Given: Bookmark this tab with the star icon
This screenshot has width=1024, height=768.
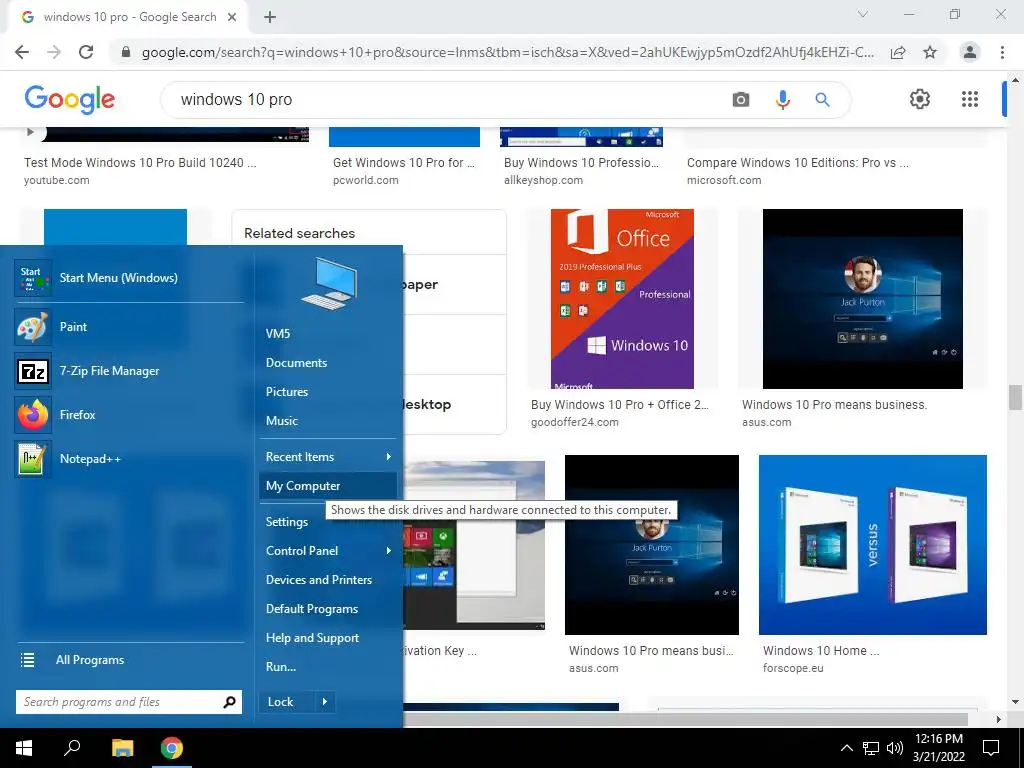Looking at the screenshot, I should click(x=930, y=52).
